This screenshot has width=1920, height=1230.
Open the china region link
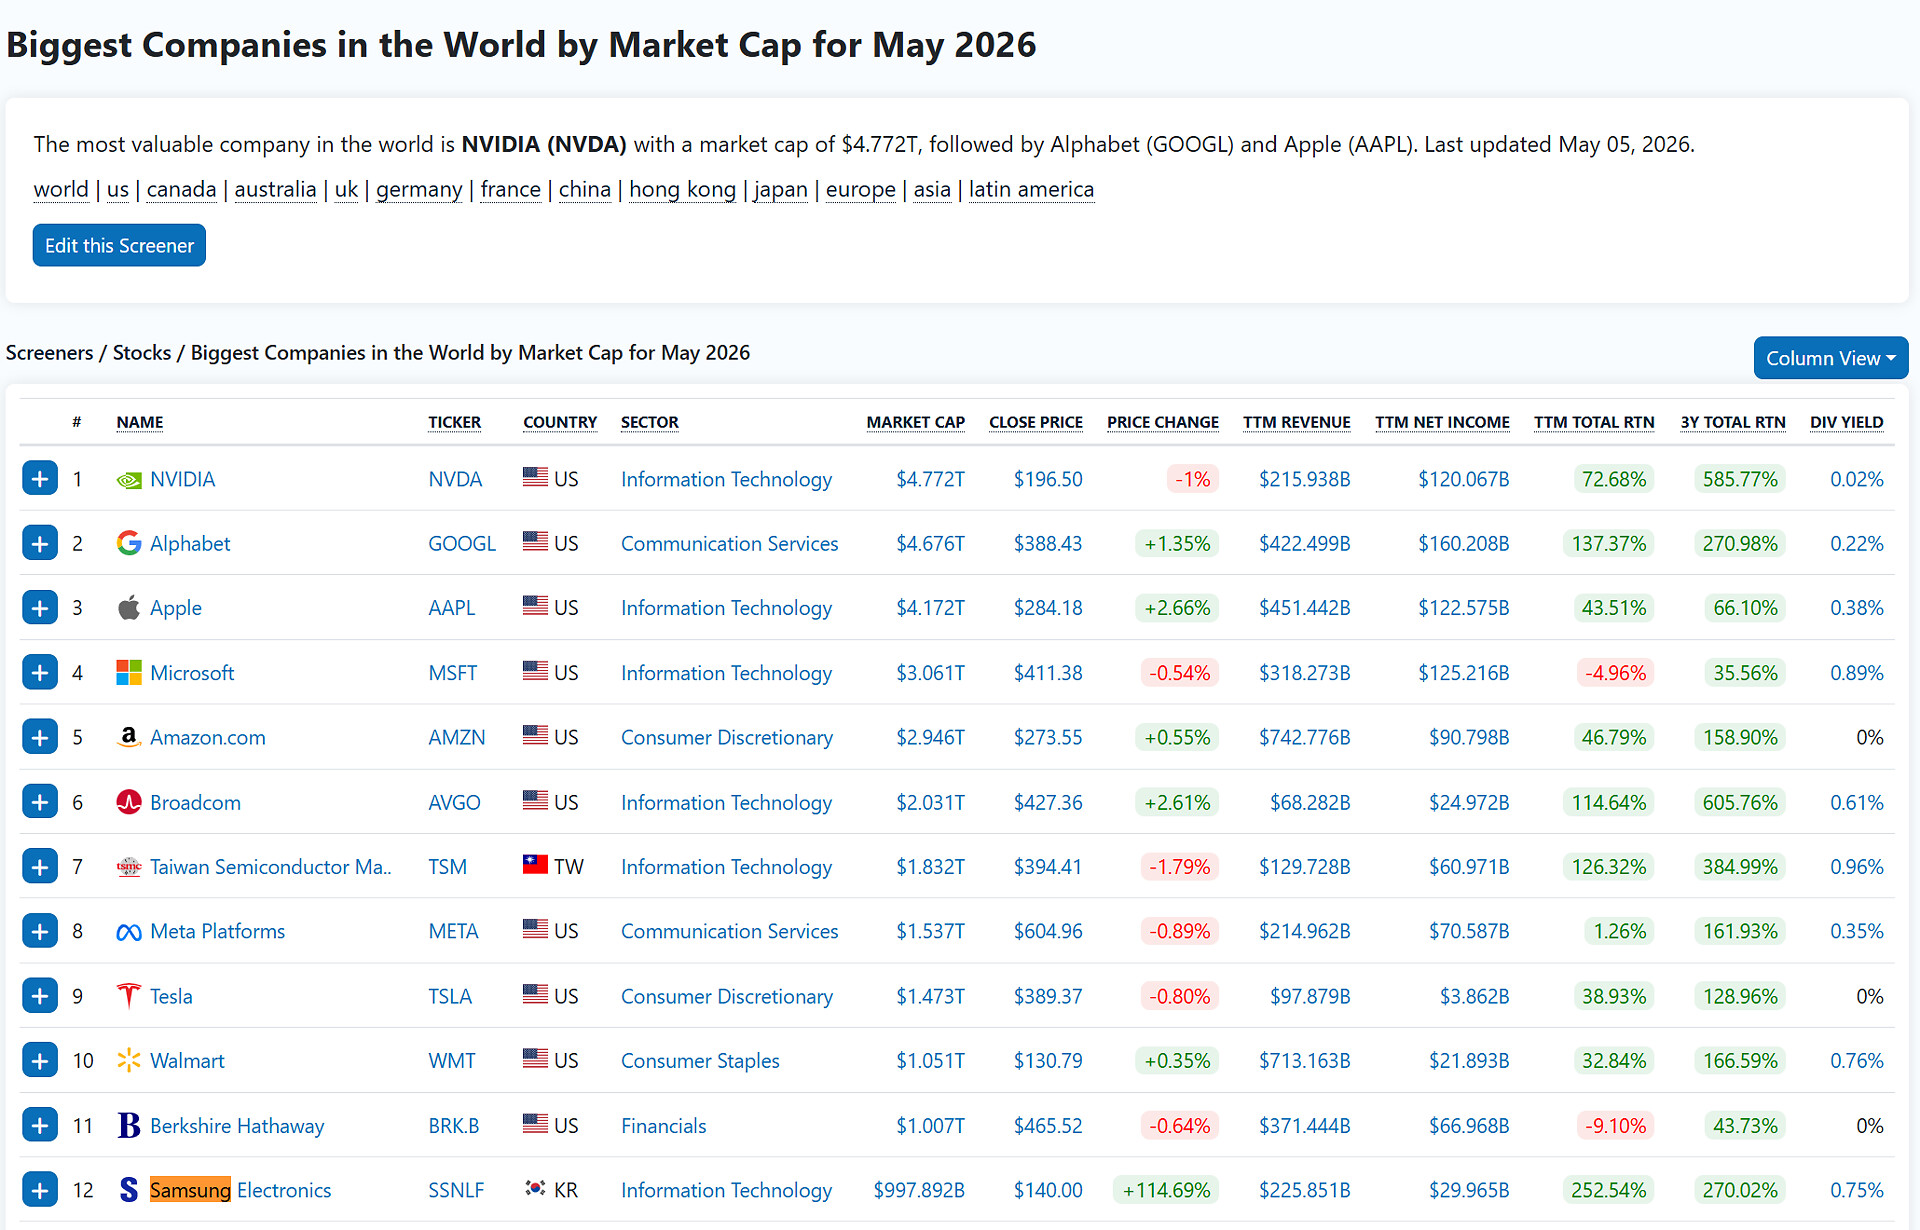pos(585,190)
